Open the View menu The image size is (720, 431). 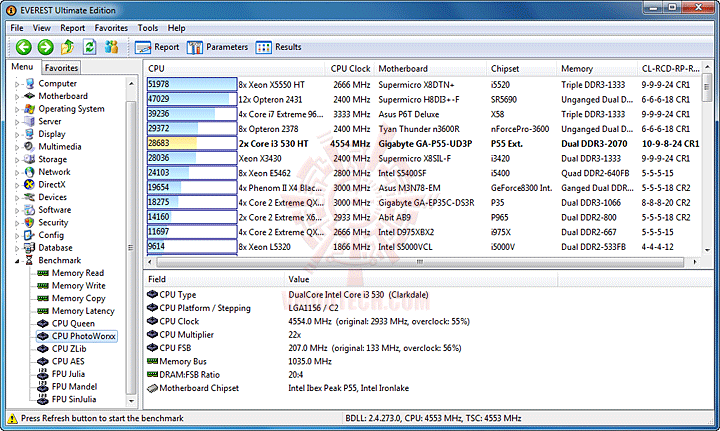pyautogui.click(x=42, y=28)
